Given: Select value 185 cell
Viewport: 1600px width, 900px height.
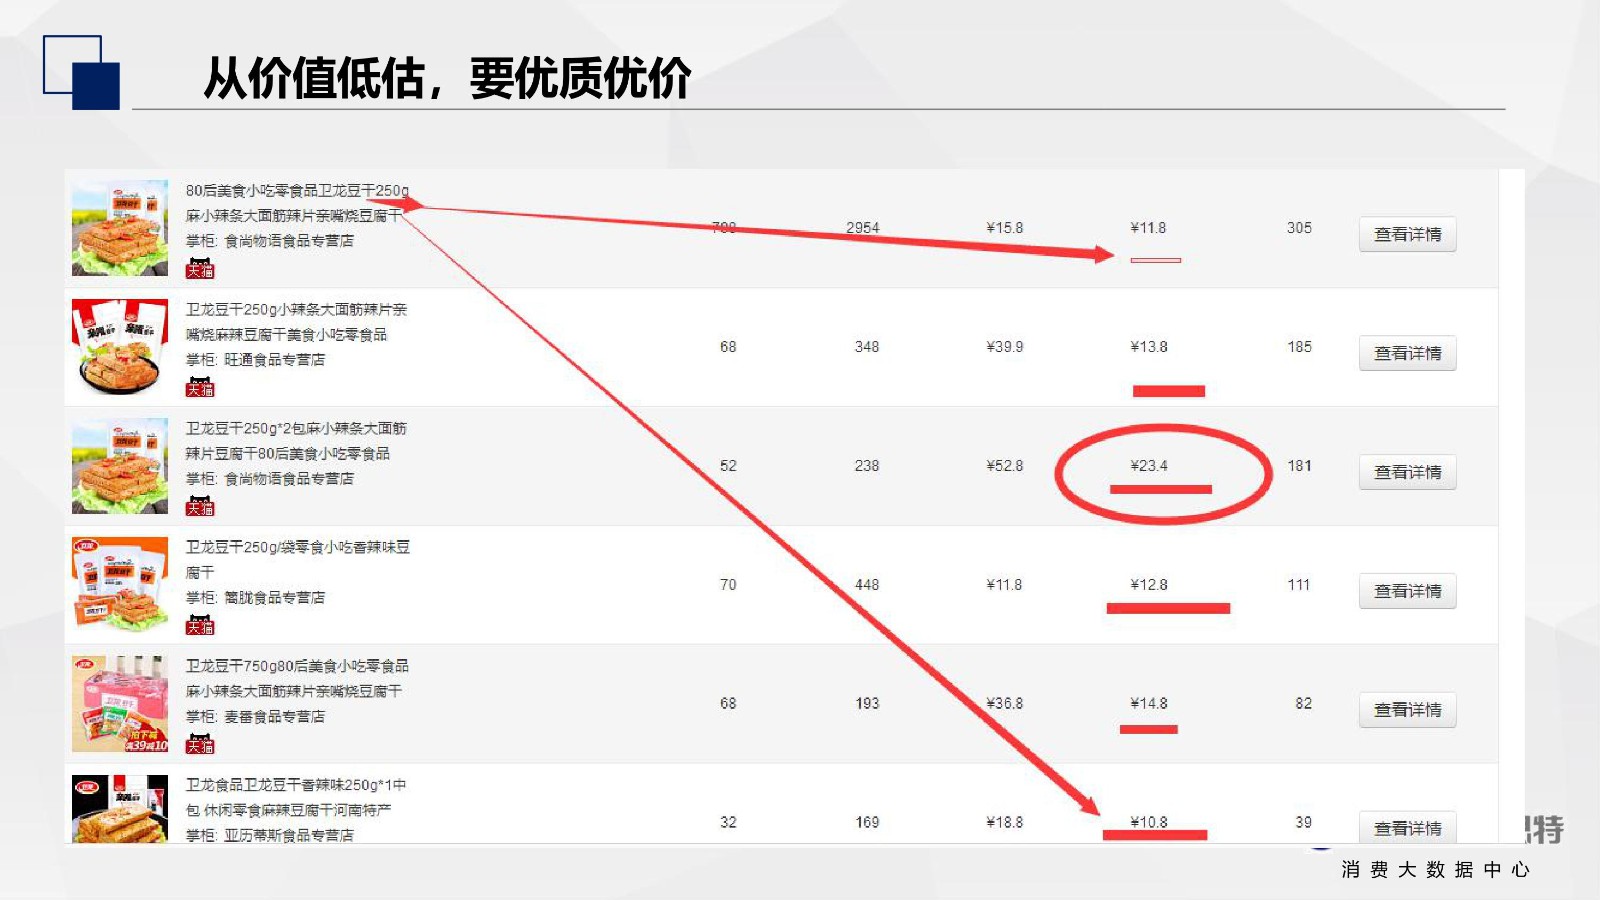Looking at the screenshot, I should pyautogui.click(x=1299, y=347).
